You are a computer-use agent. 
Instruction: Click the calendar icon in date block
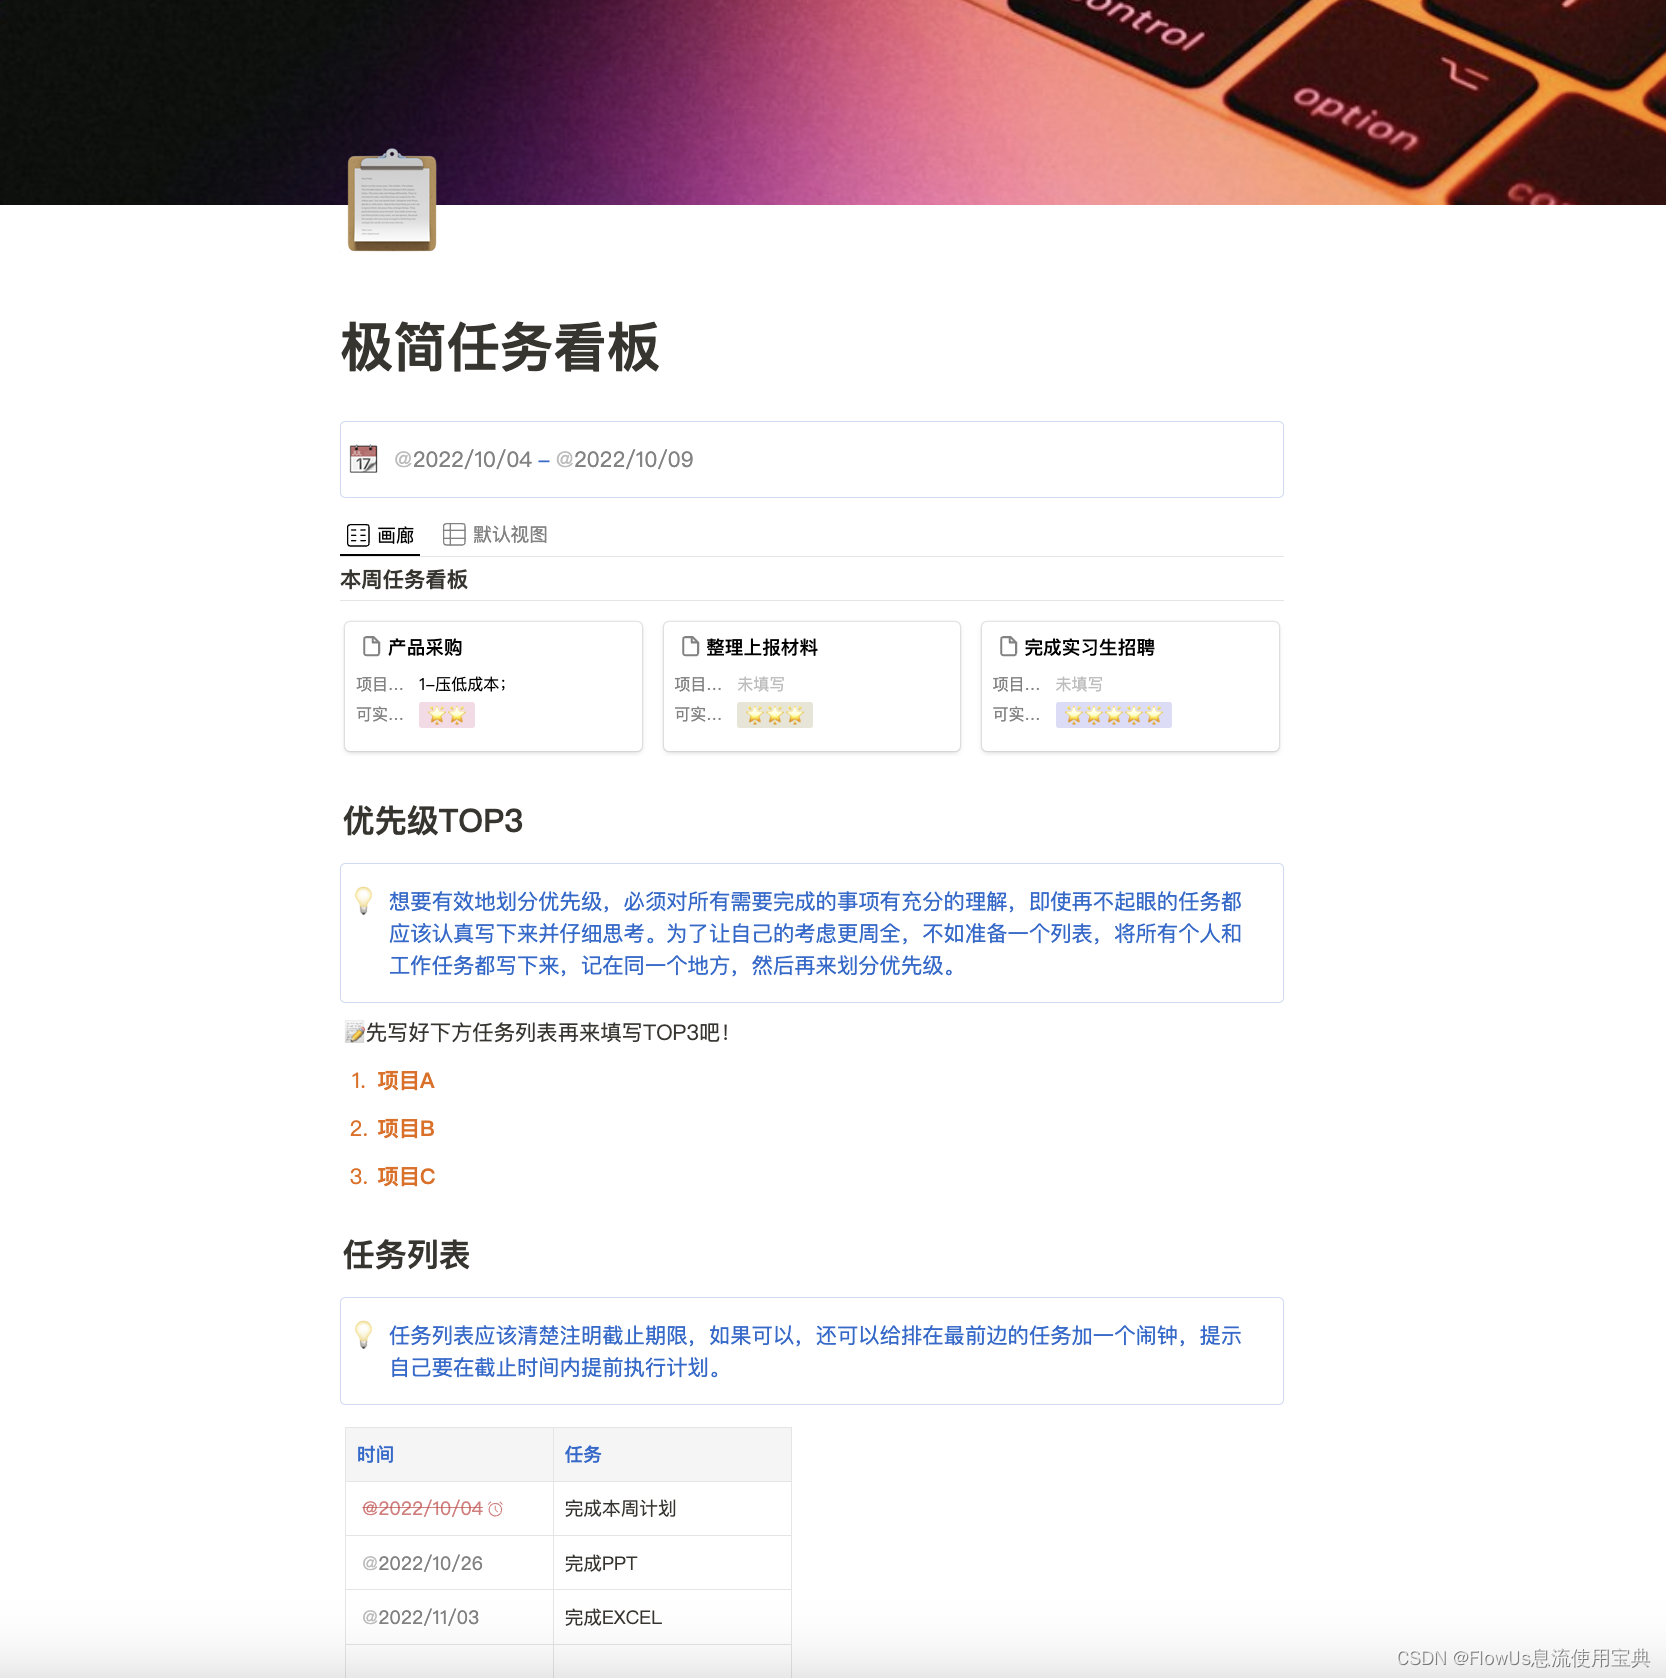pos(364,459)
